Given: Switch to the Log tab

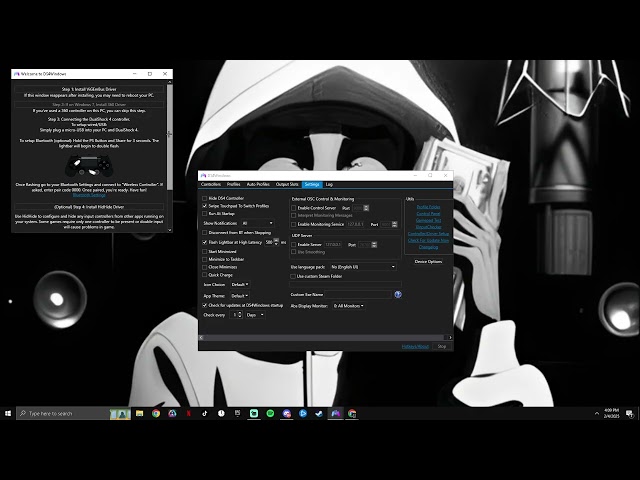Looking at the screenshot, I should point(329,184).
